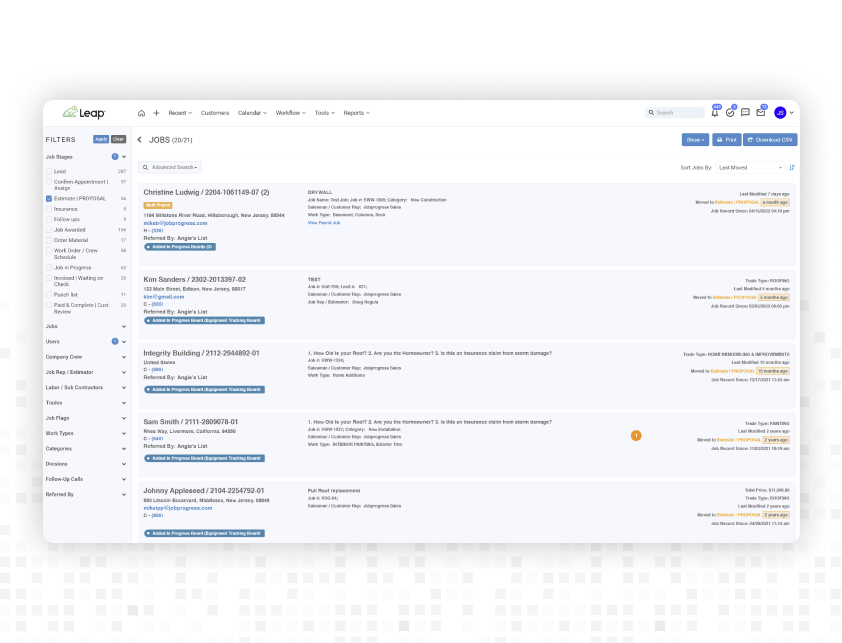Check Confirm Appointment | Assign checkbox
Image resolution: width=842 pixels, height=643 pixels.
click(49, 182)
